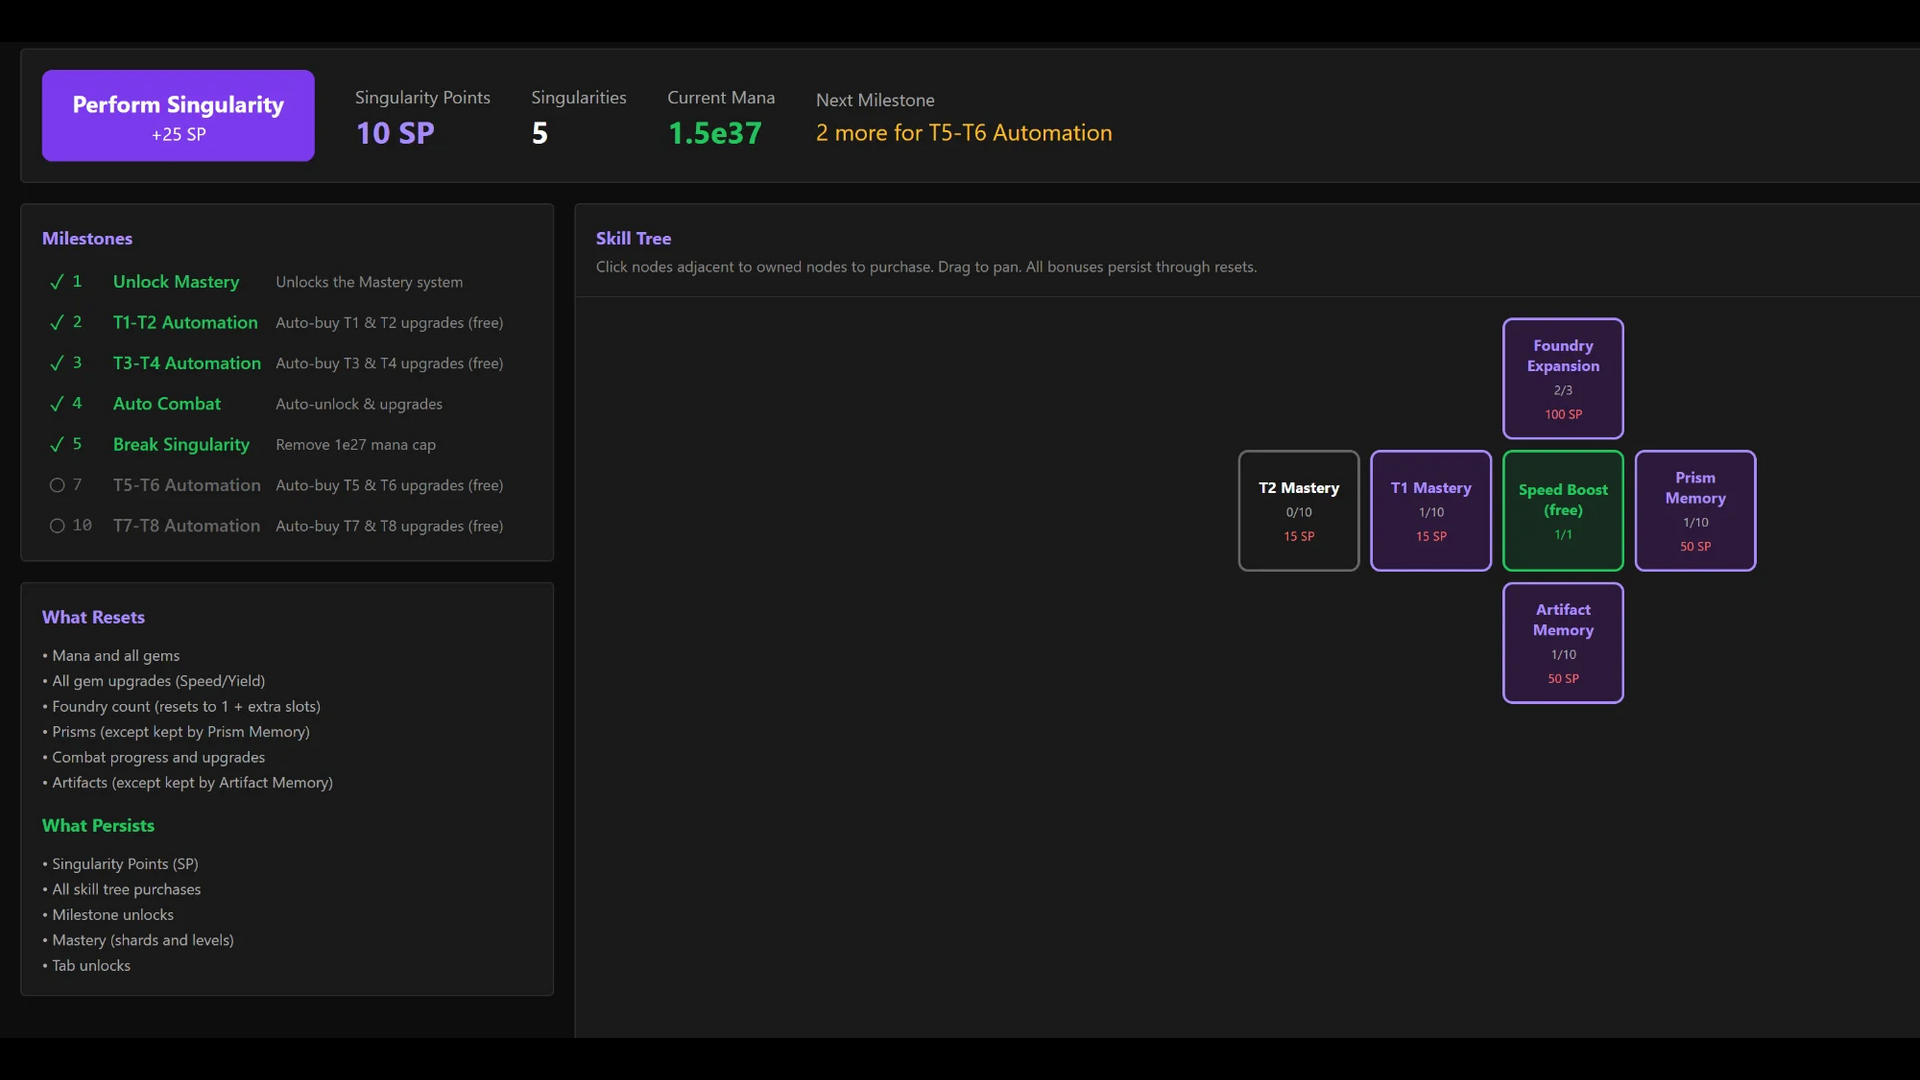Select the T1-T2 Automation milestone
Viewport: 1920px width, 1080px height.
[x=185, y=322]
